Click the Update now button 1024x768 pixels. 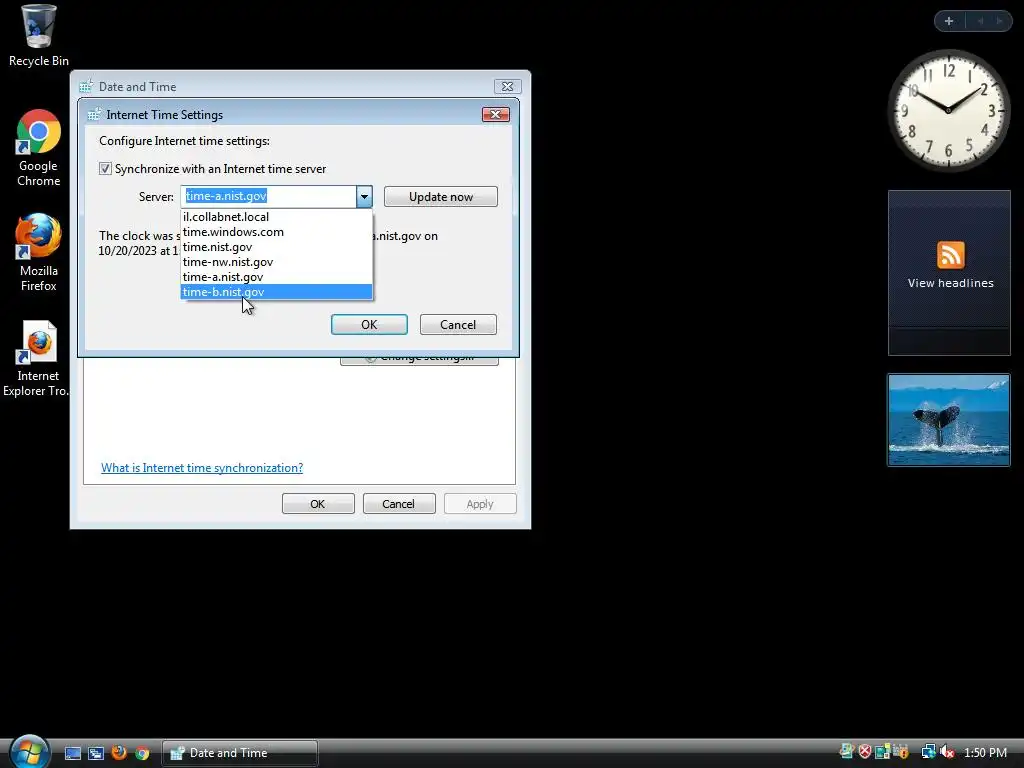point(441,197)
